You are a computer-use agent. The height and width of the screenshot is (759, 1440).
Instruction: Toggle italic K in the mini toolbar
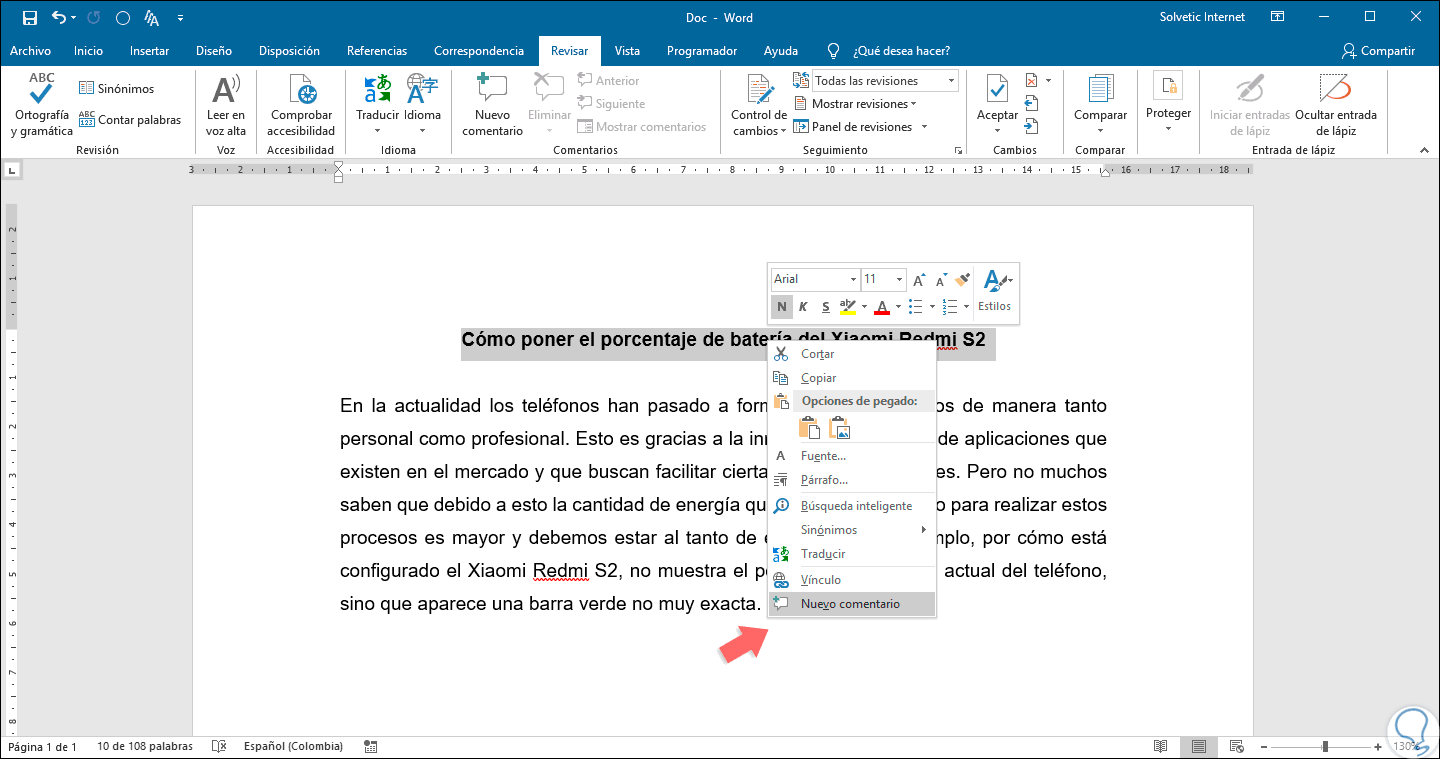click(804, 307)
